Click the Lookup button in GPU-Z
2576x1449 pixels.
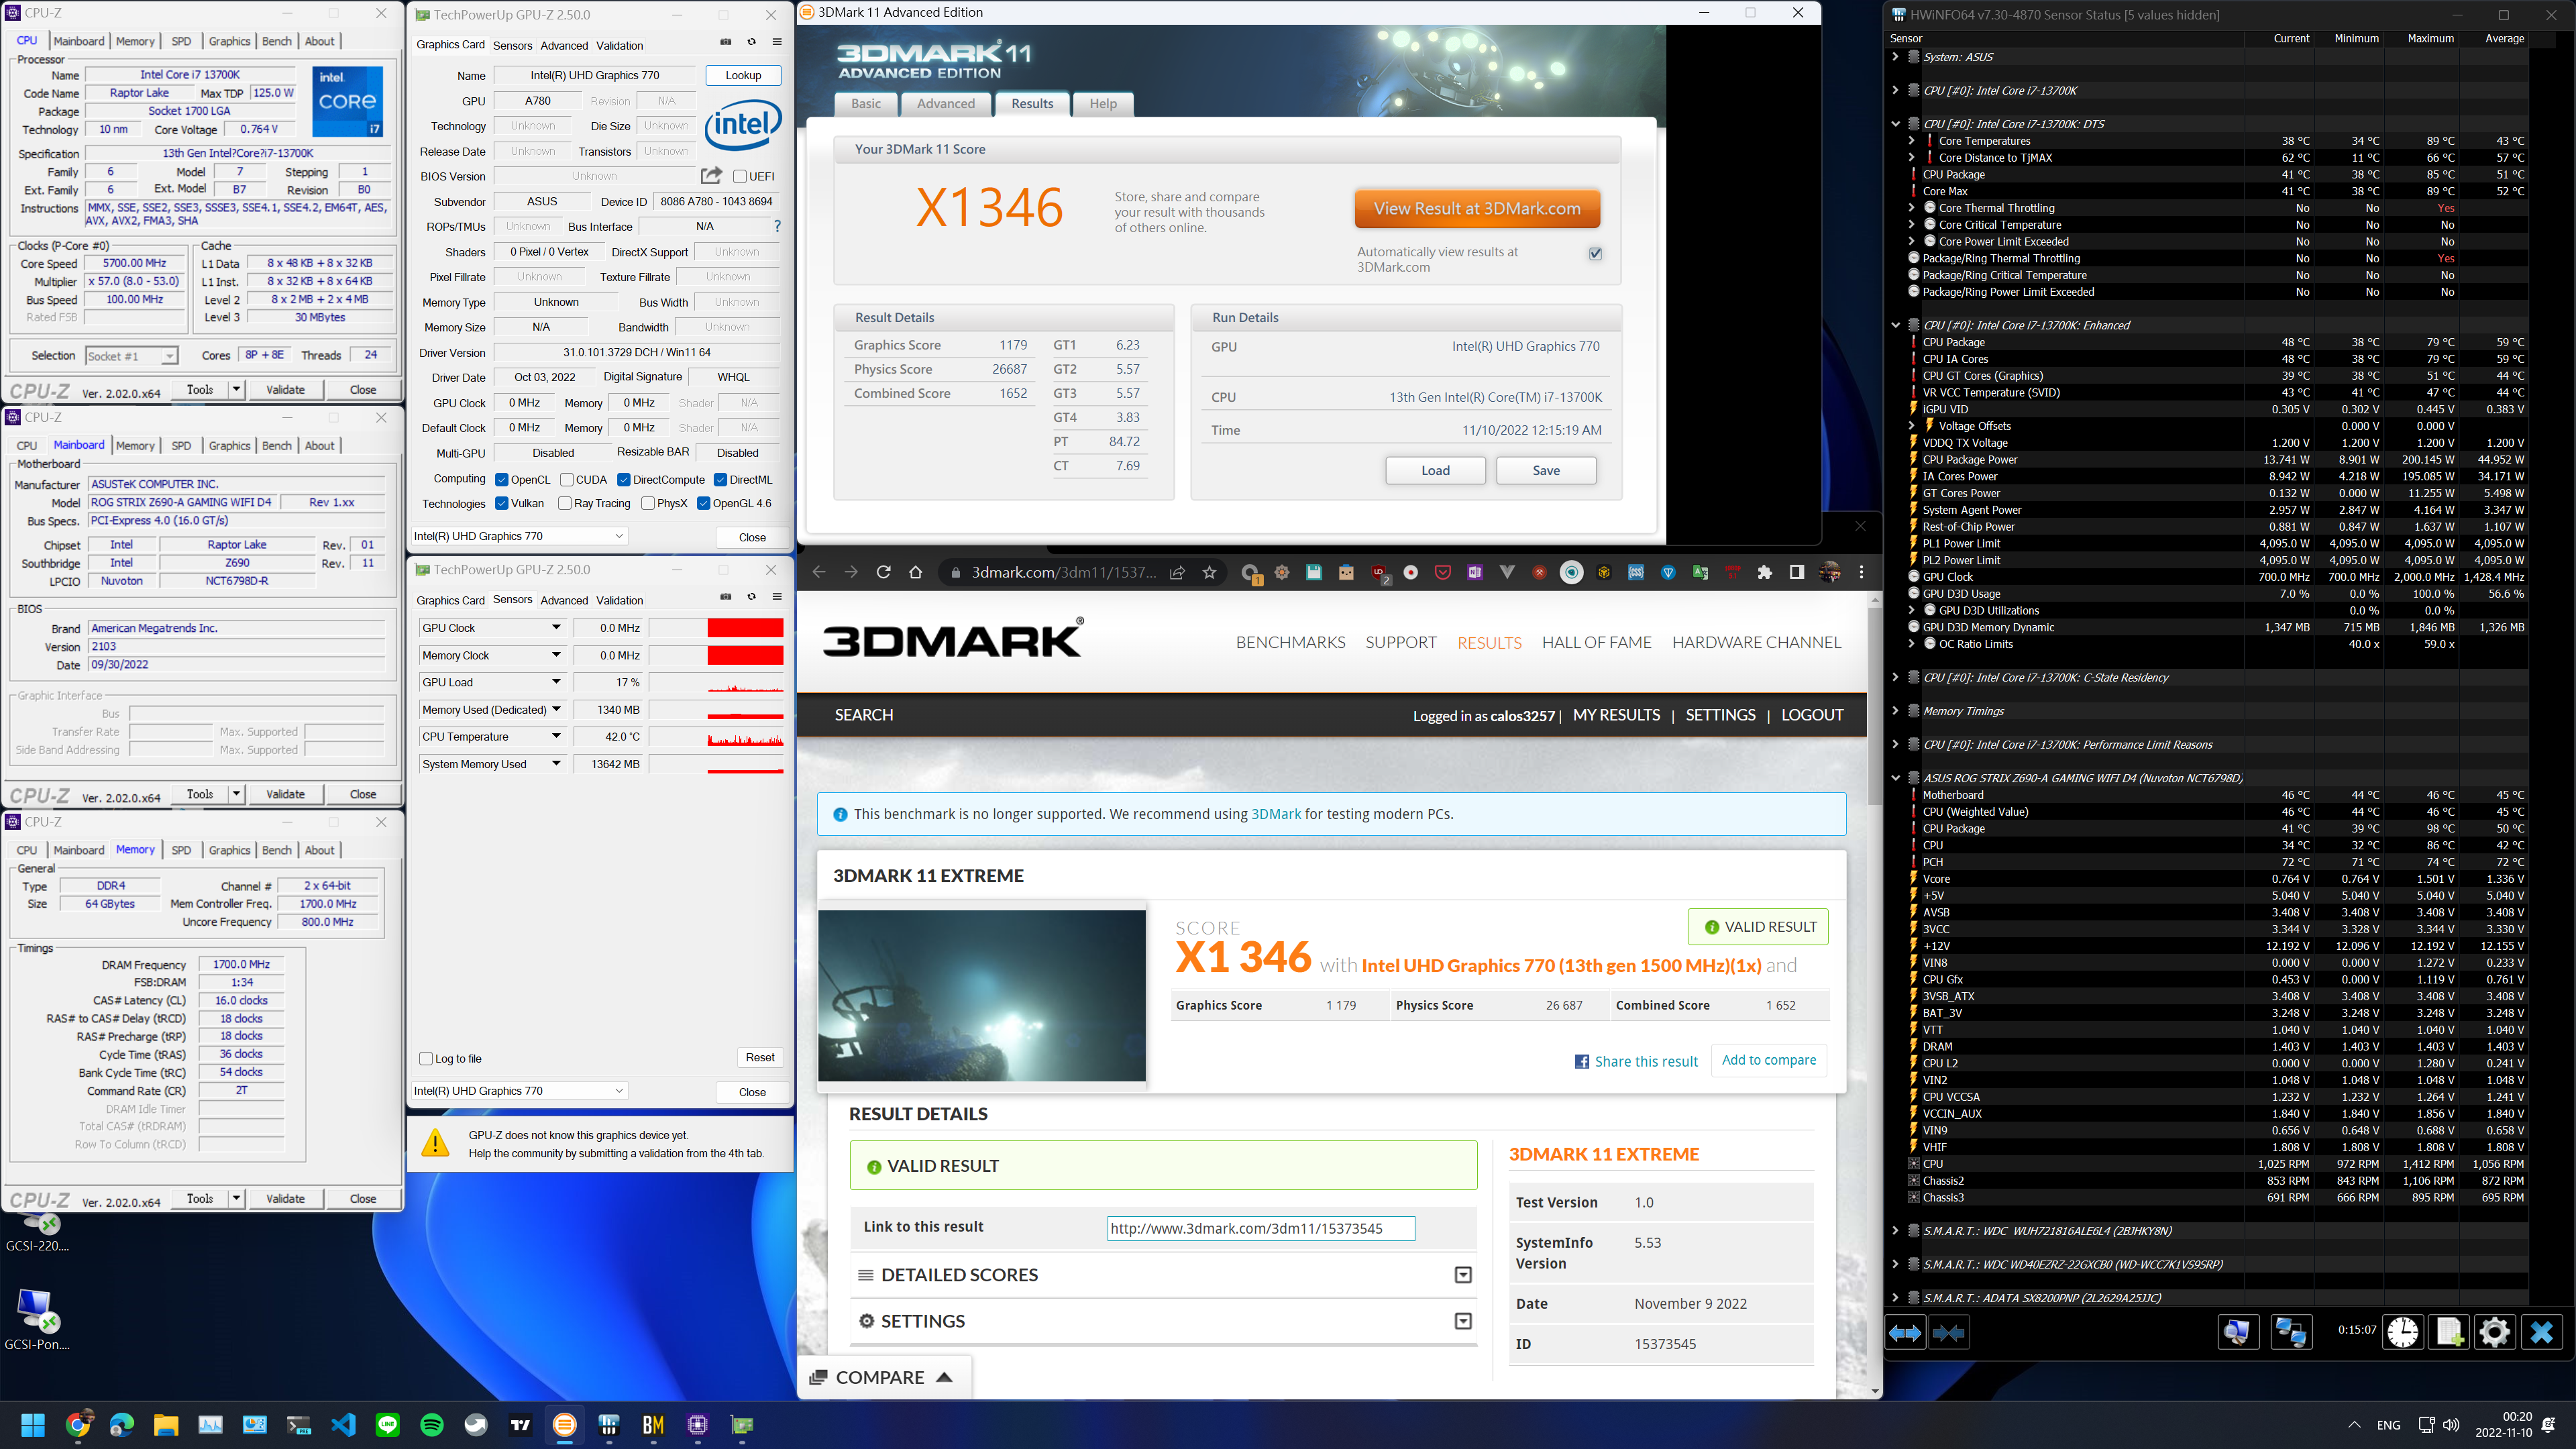[x=743, y=75]
